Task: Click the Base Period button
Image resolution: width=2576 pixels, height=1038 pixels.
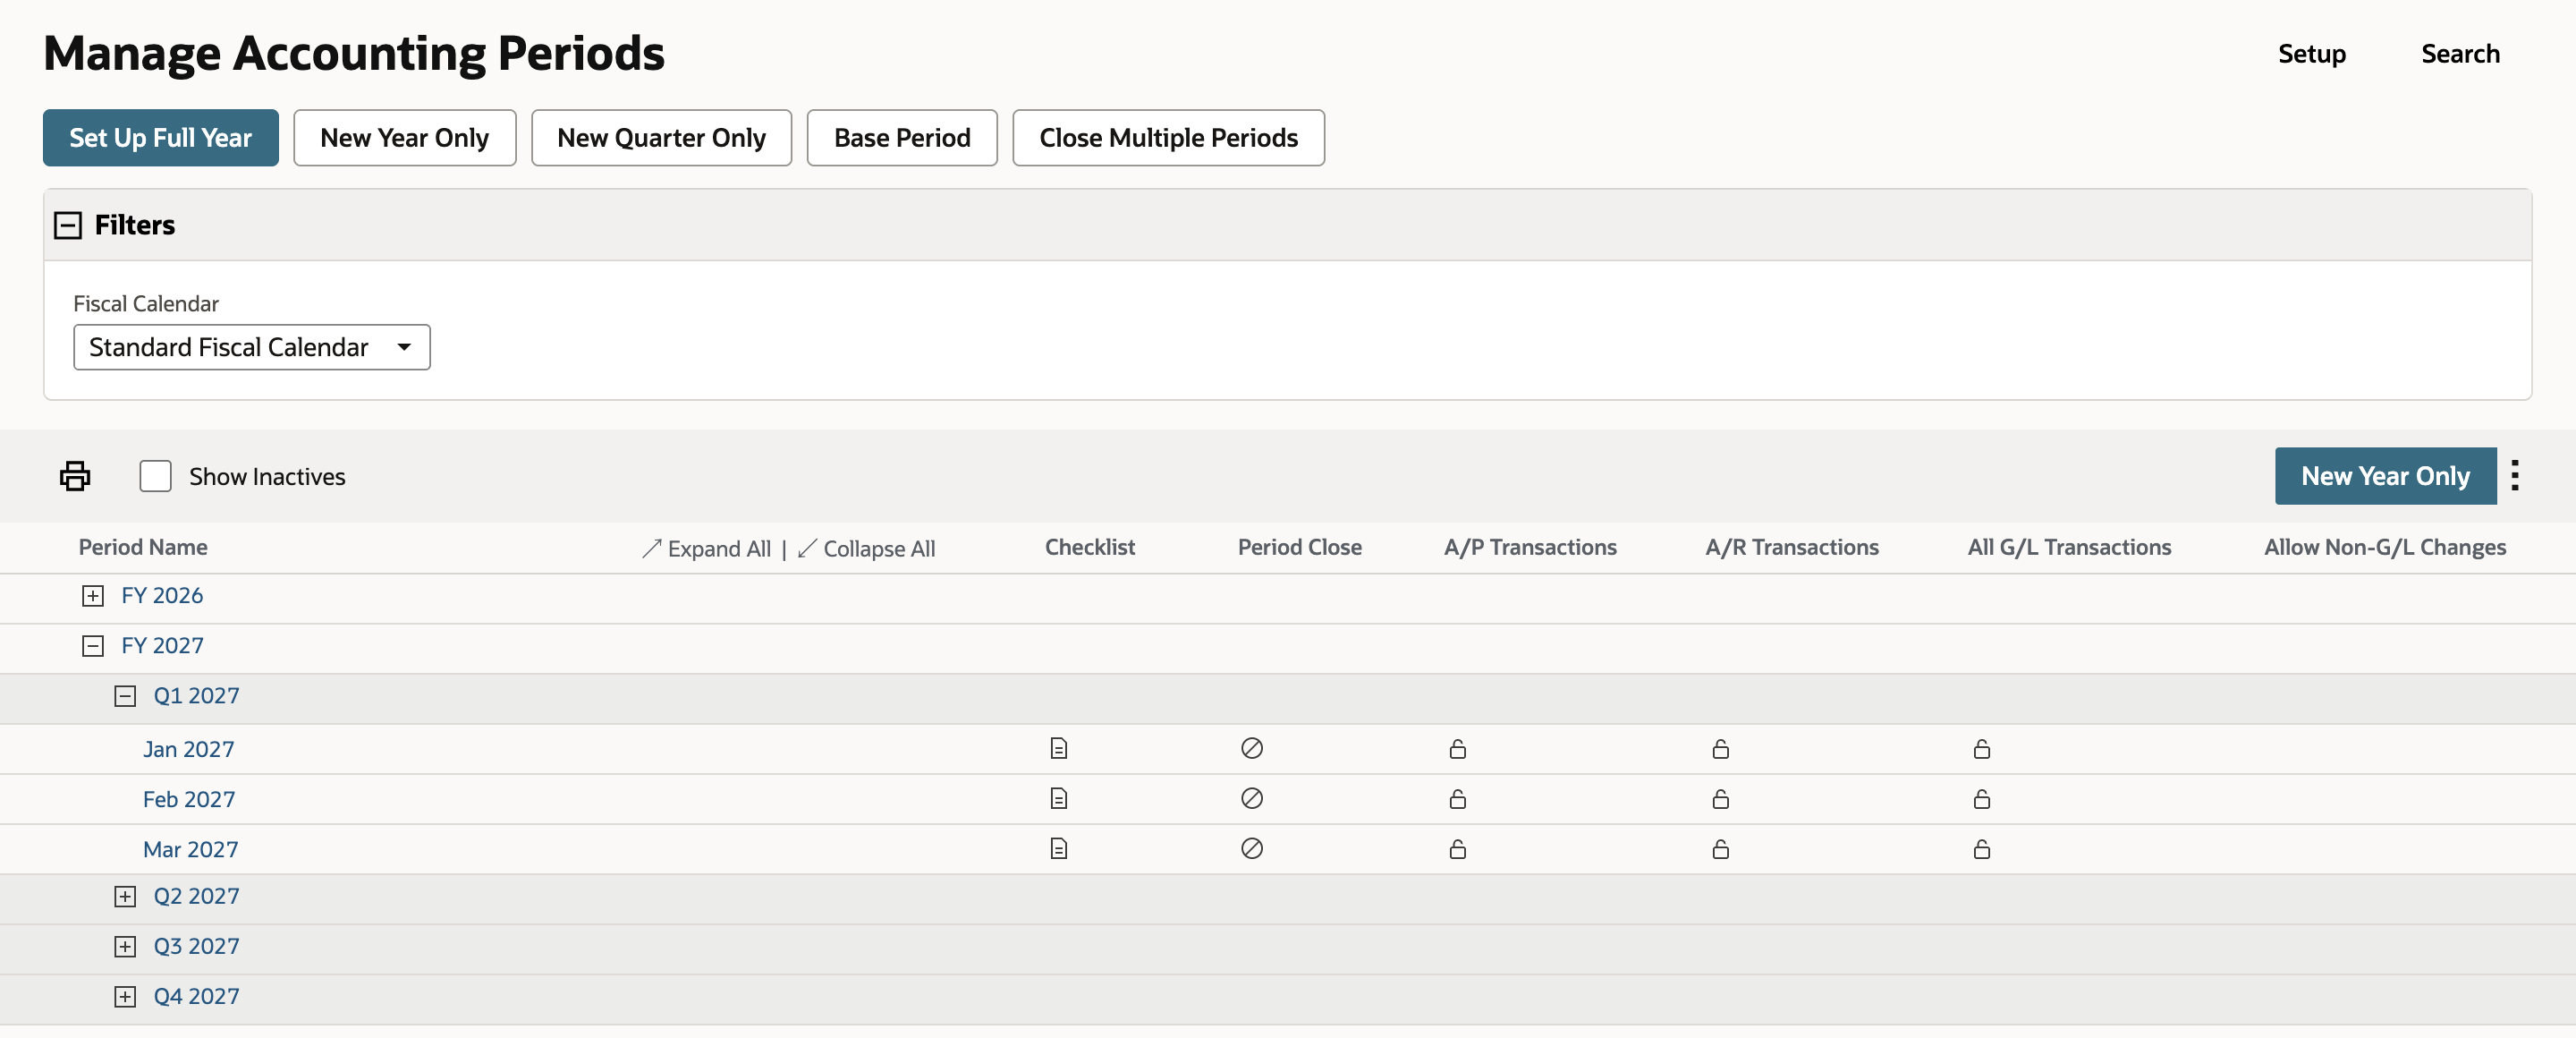Action: [902, 138]
